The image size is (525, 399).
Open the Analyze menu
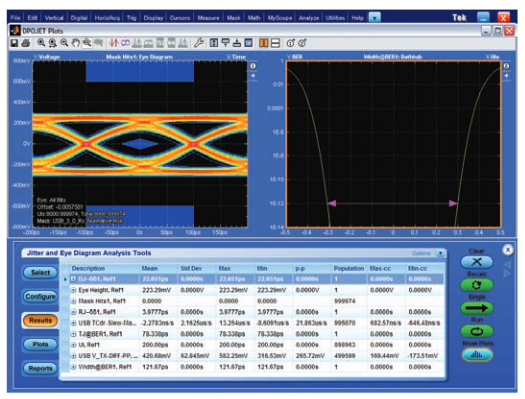coord(309,18)
